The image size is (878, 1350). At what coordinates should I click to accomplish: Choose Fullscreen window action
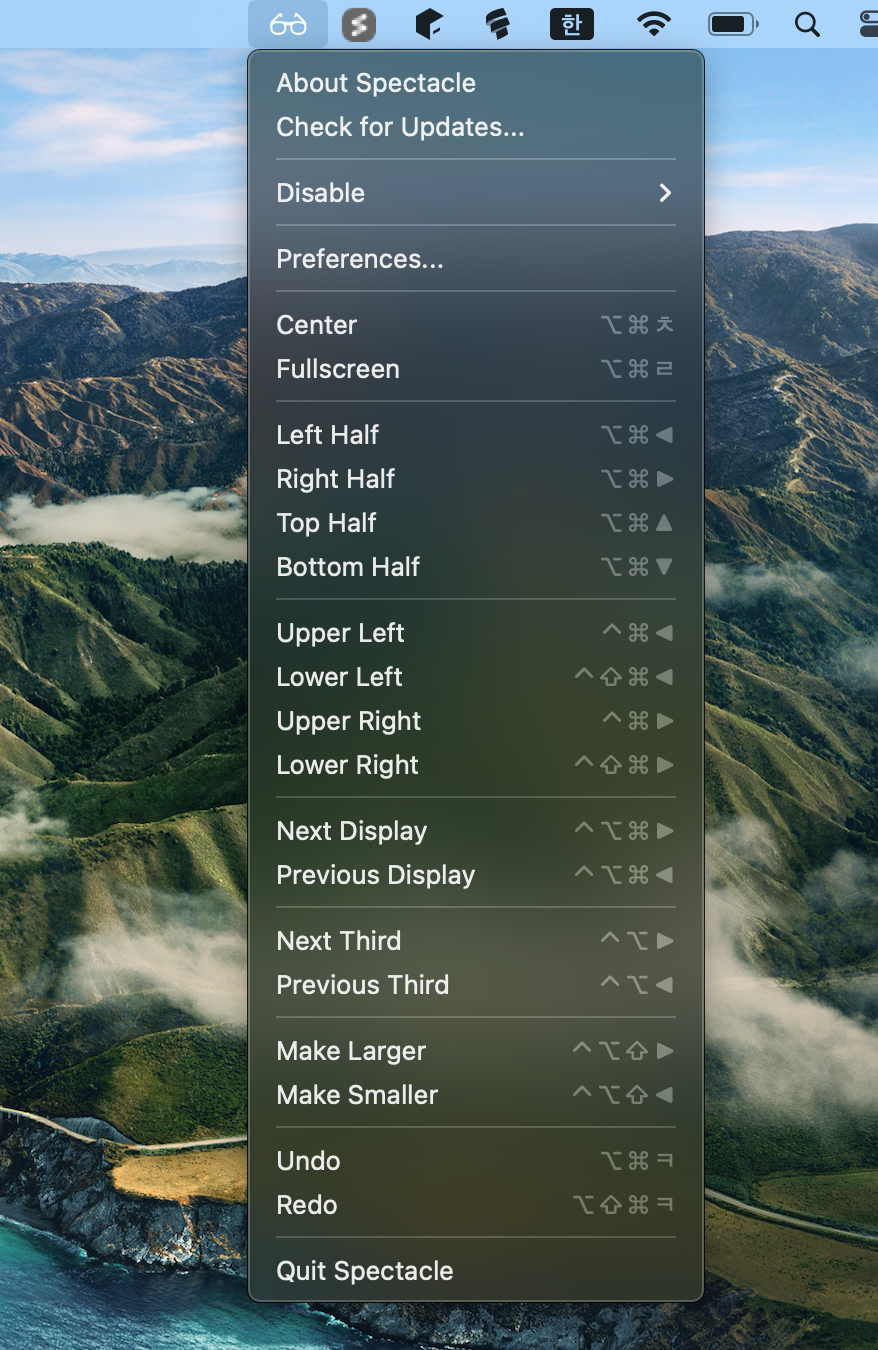tap(476, 369)
